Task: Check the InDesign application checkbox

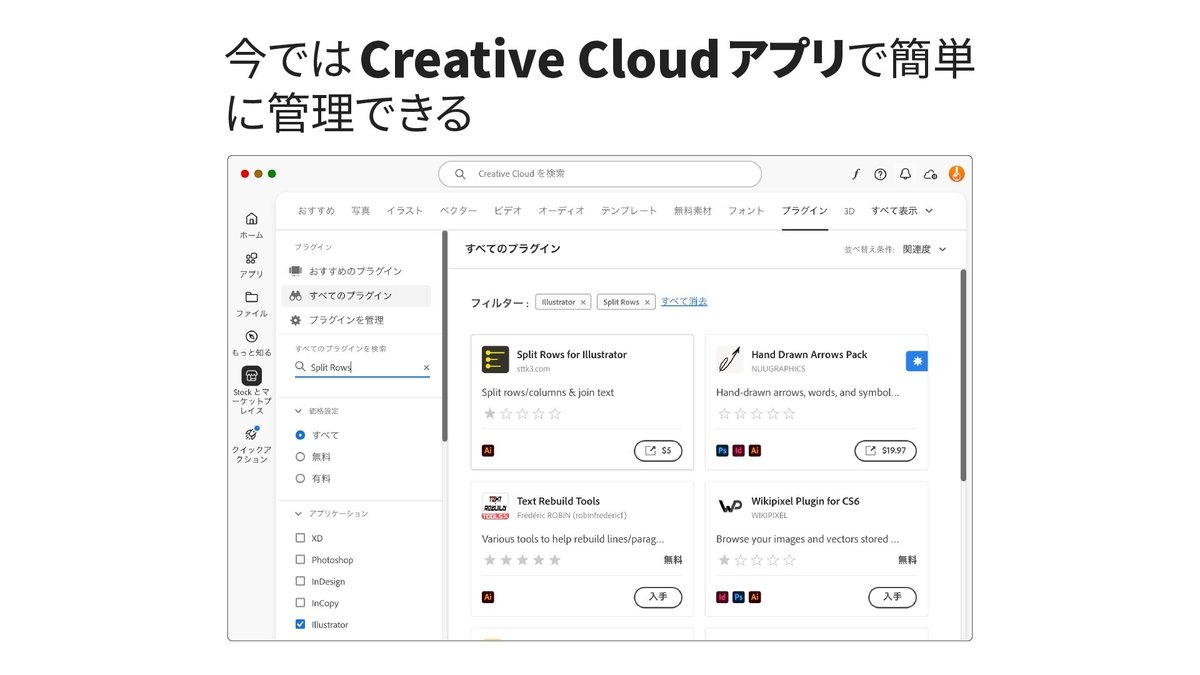Action: (300, 581)
